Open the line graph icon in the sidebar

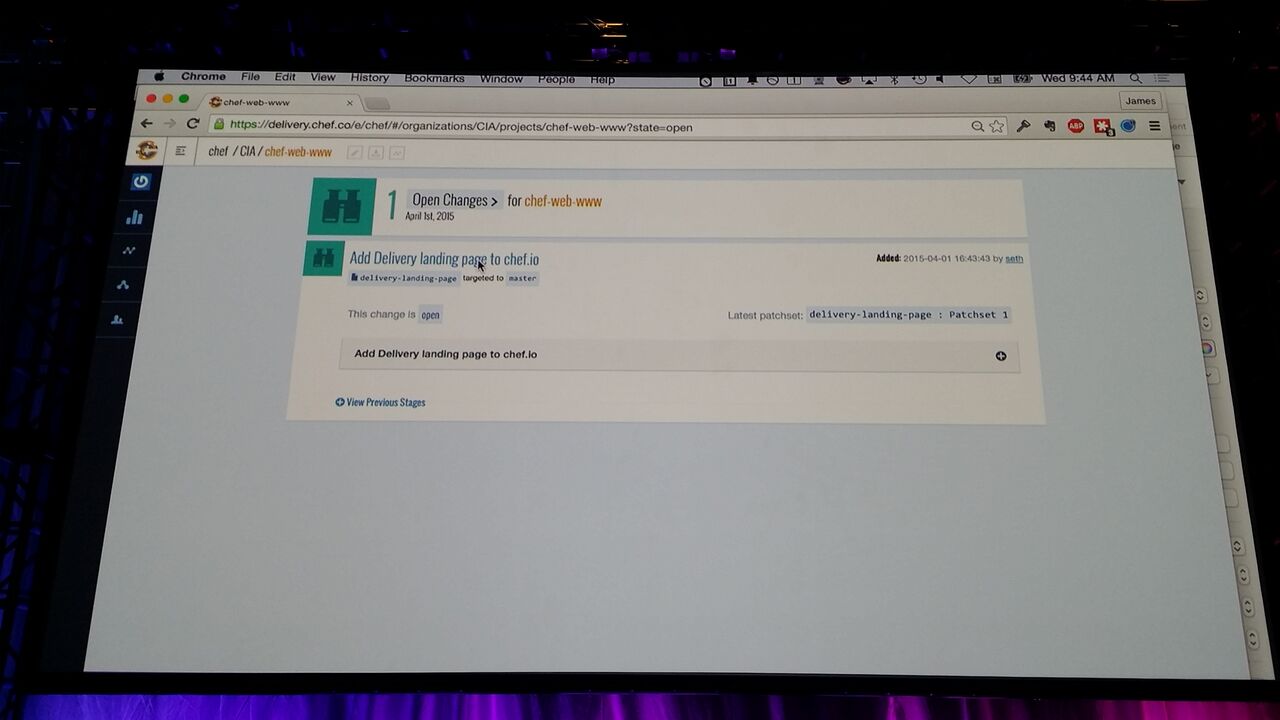tap(129, 250)
